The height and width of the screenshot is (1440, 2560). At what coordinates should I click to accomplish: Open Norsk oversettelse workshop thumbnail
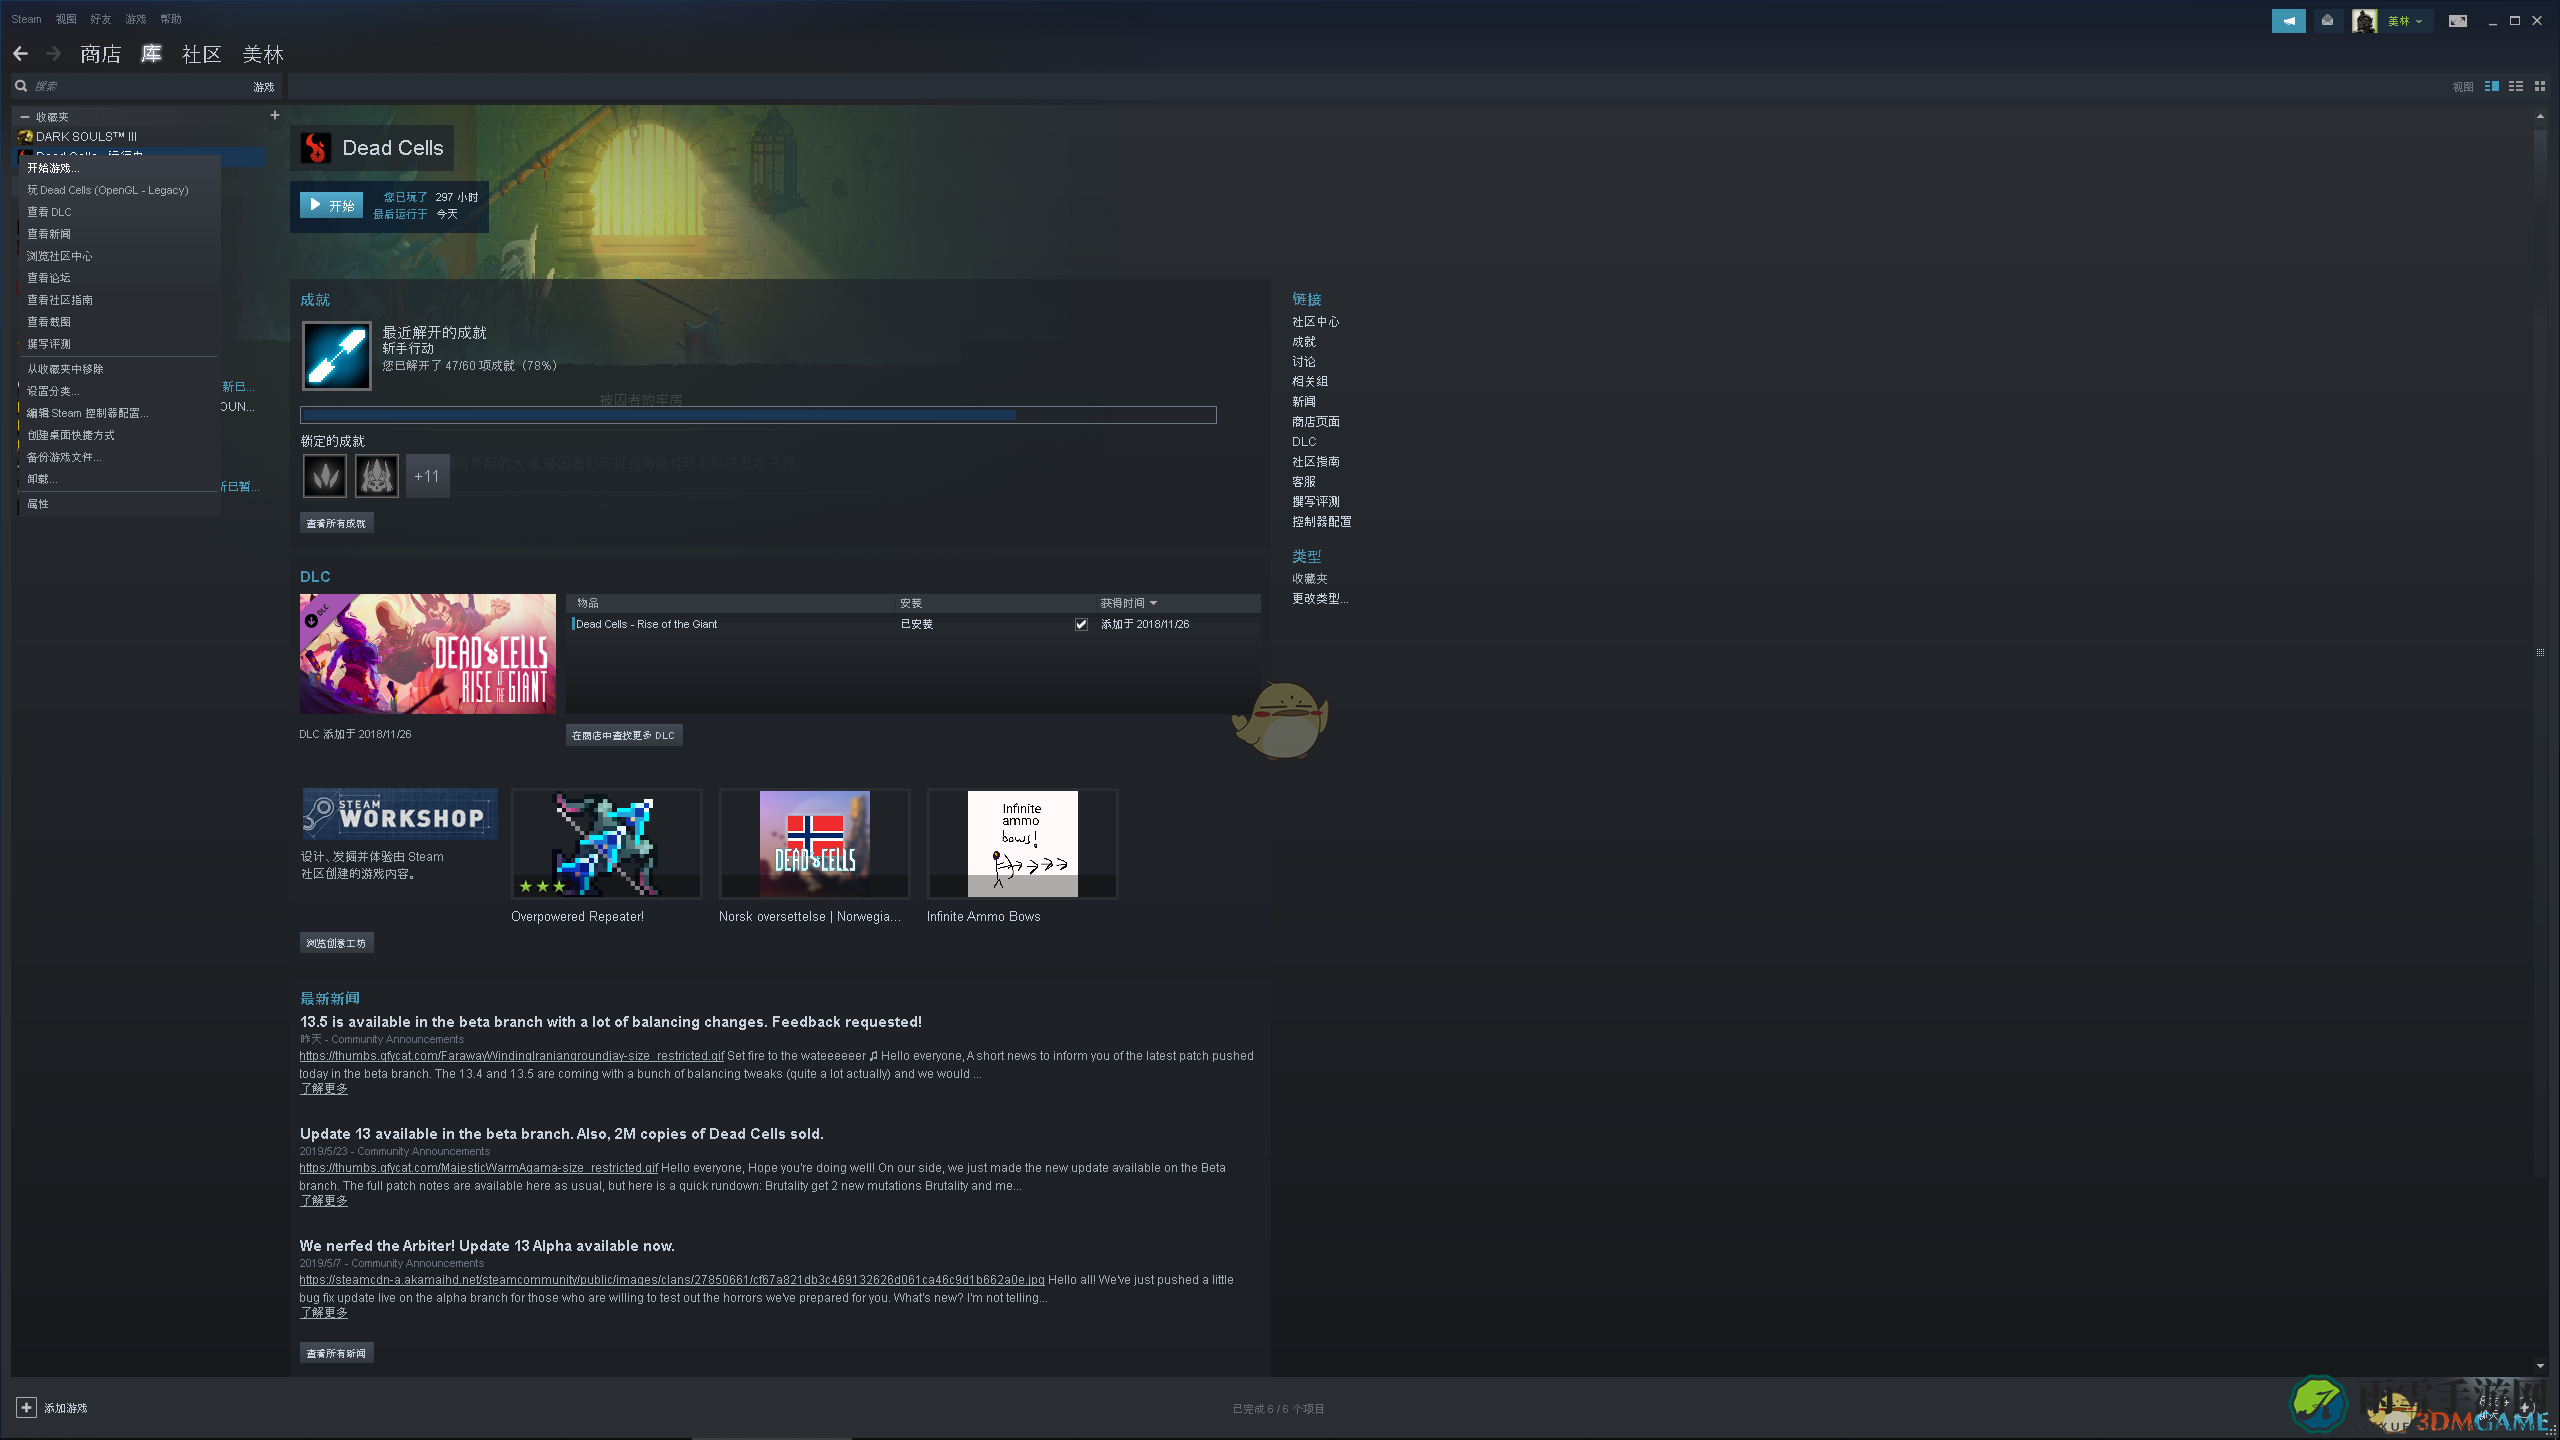[814, 843]
